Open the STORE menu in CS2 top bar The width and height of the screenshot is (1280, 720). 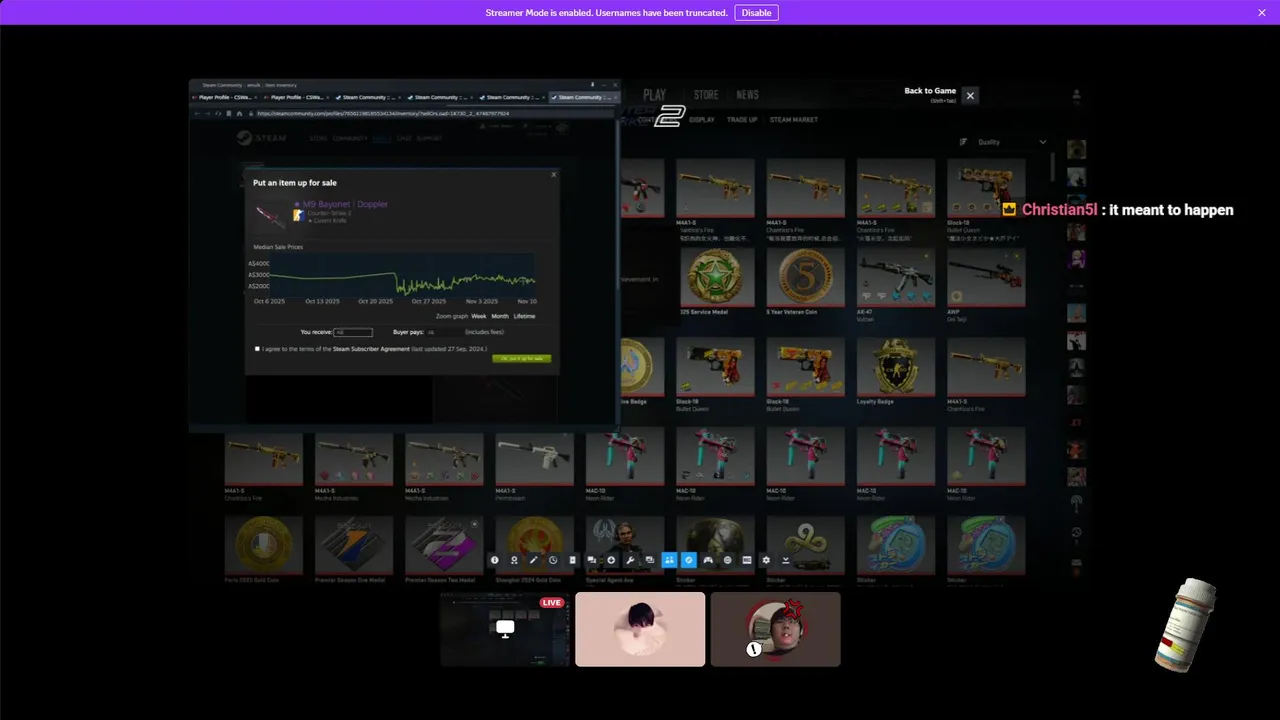click(706, 95)
